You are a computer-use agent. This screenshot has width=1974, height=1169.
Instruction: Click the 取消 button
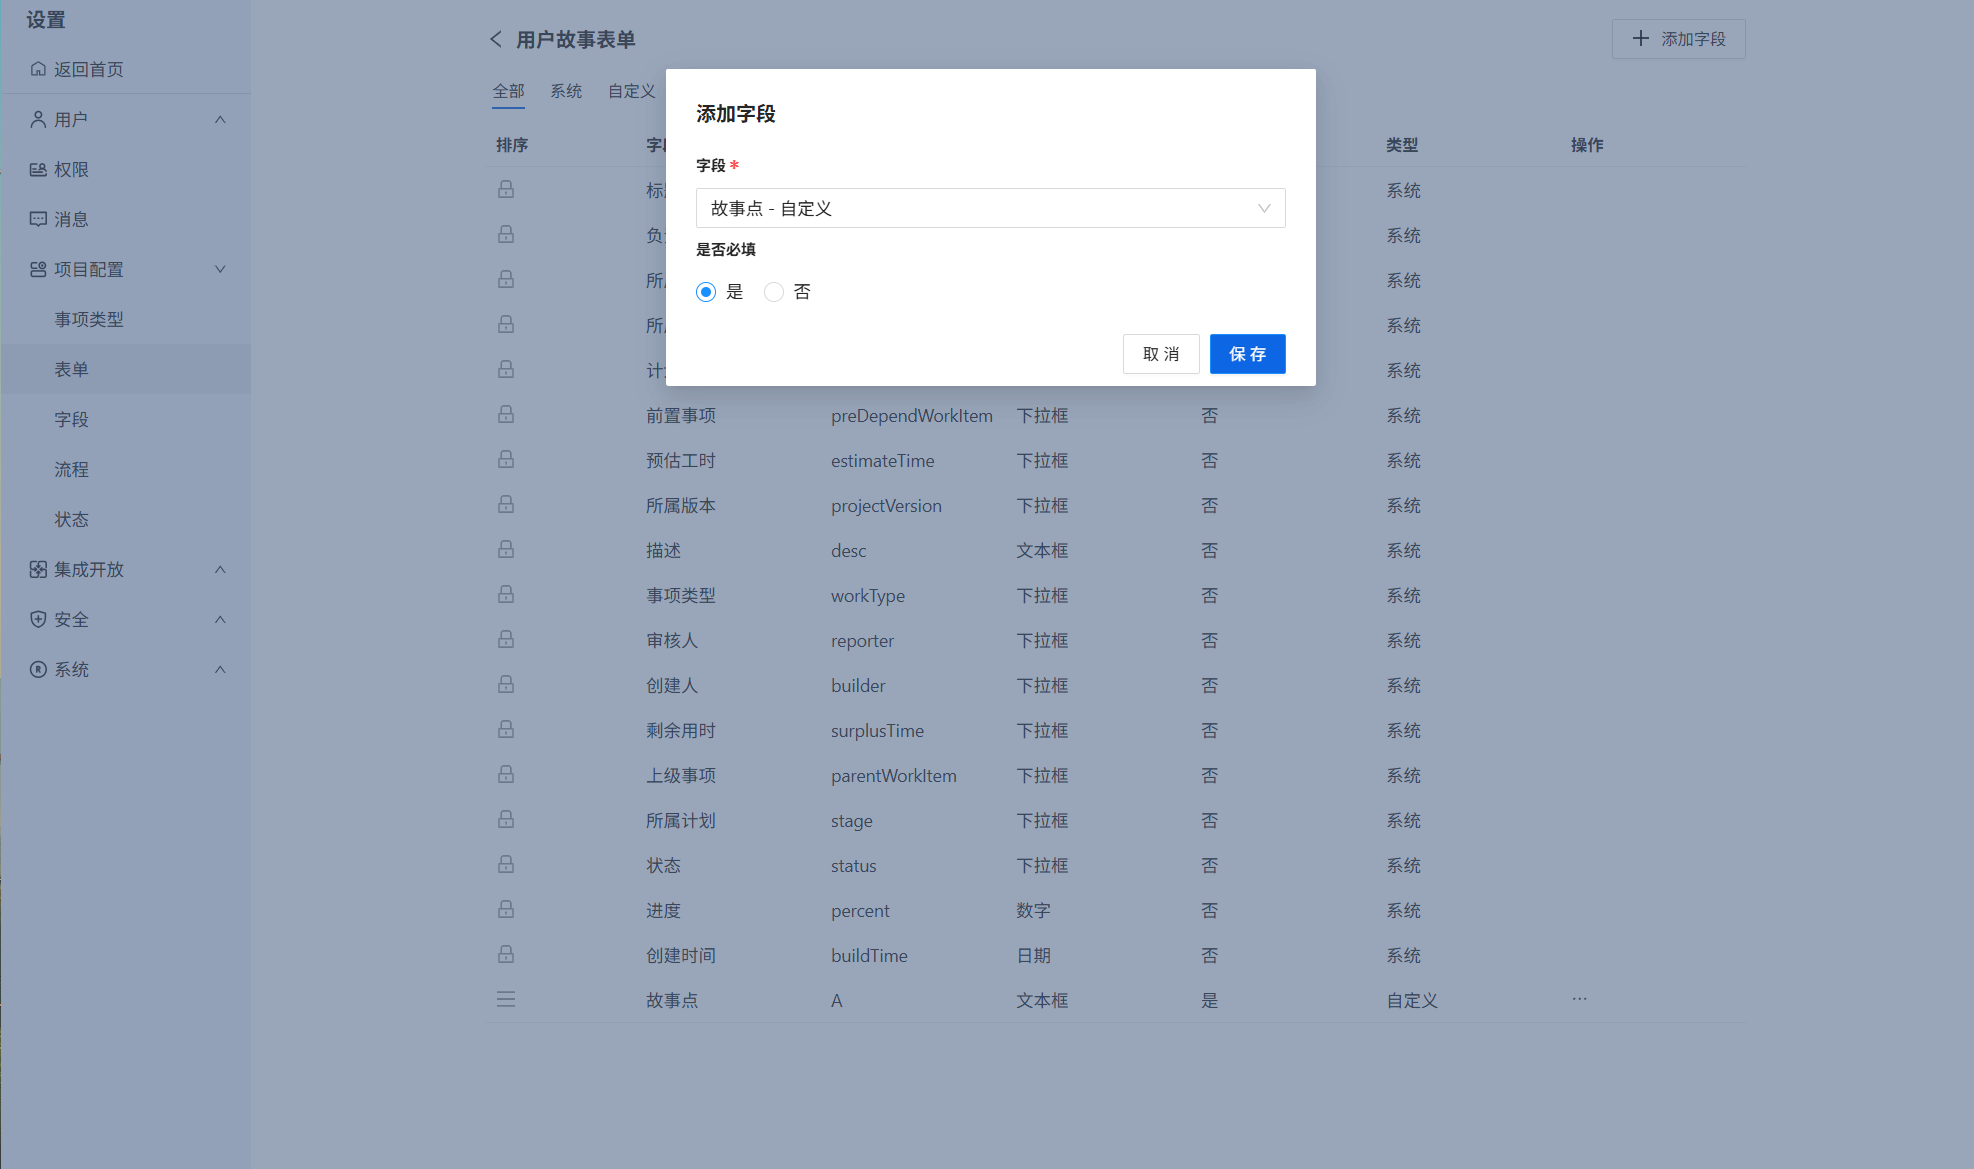pyautogui.click(x=1161, y=354)
